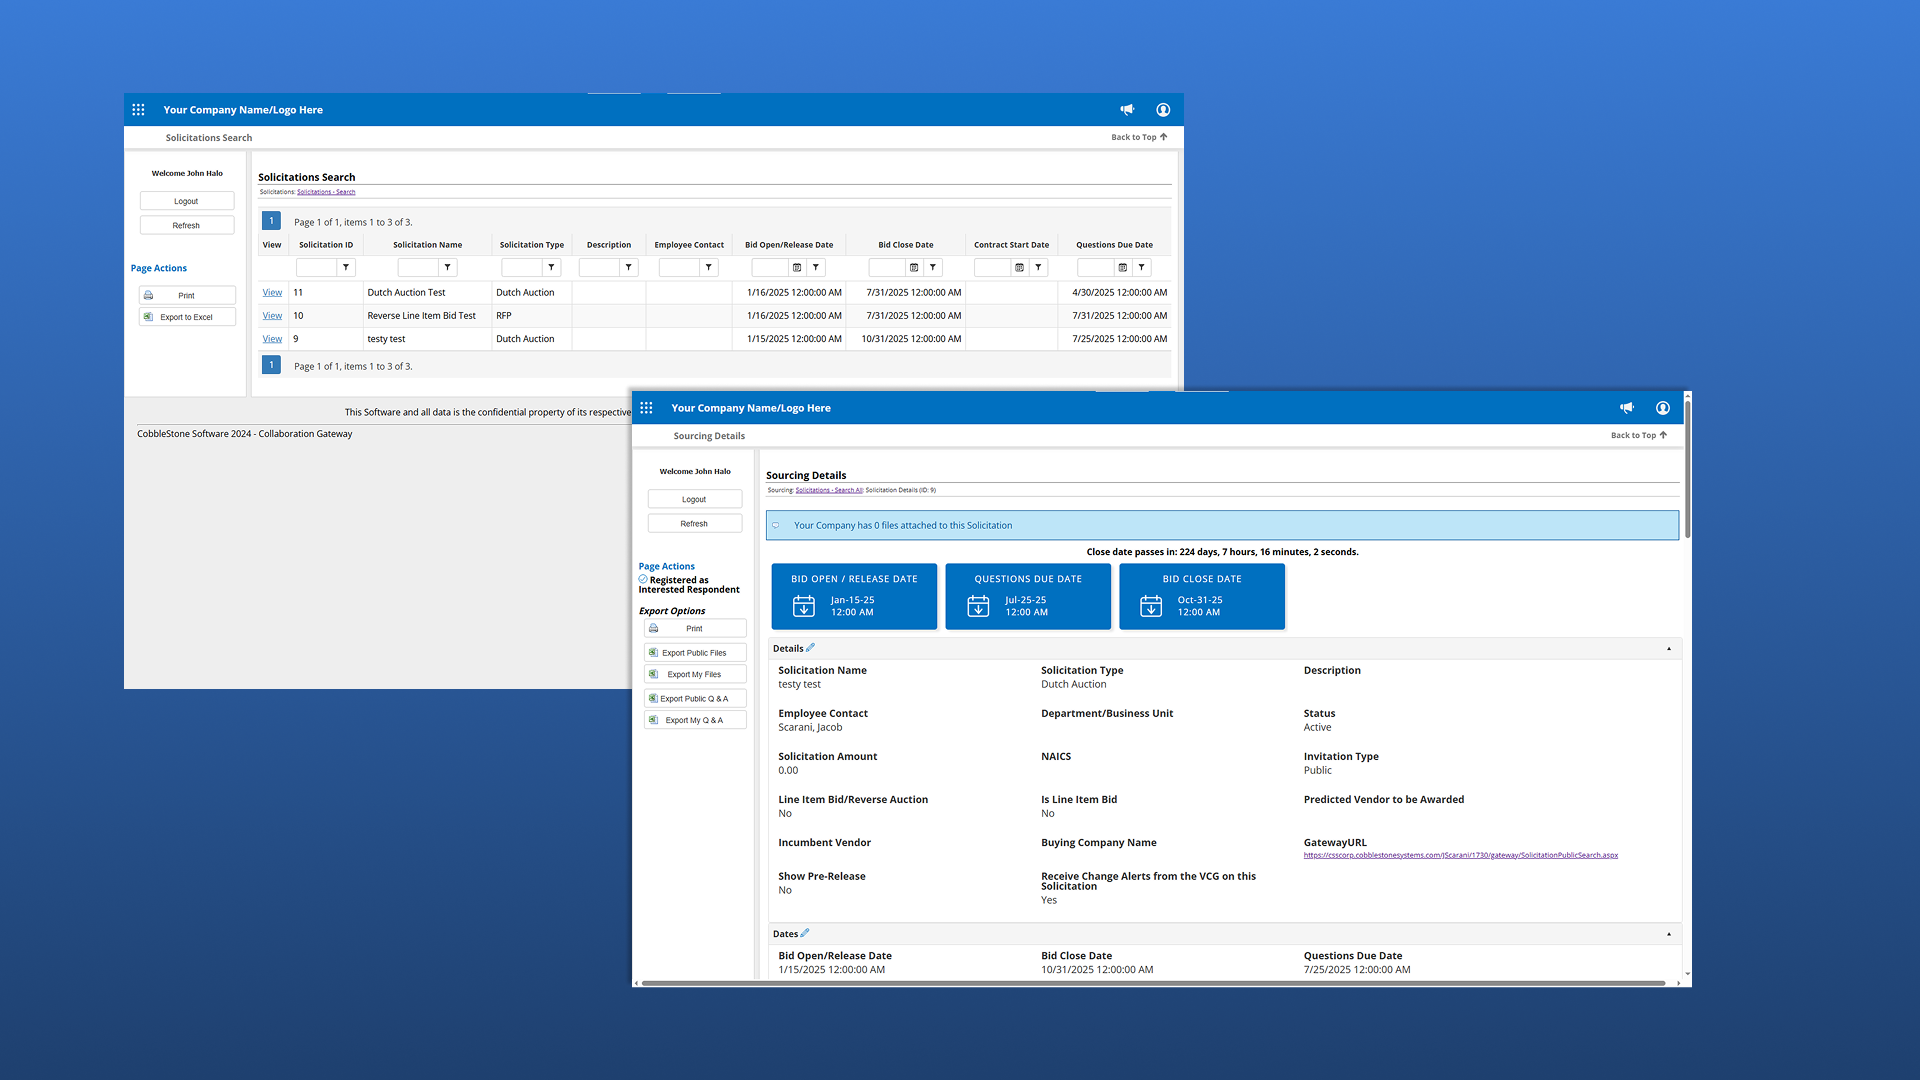Click files attached notification banner
The height and width of the screenshot is (1080, 1920).
[x=1222, y=525]
